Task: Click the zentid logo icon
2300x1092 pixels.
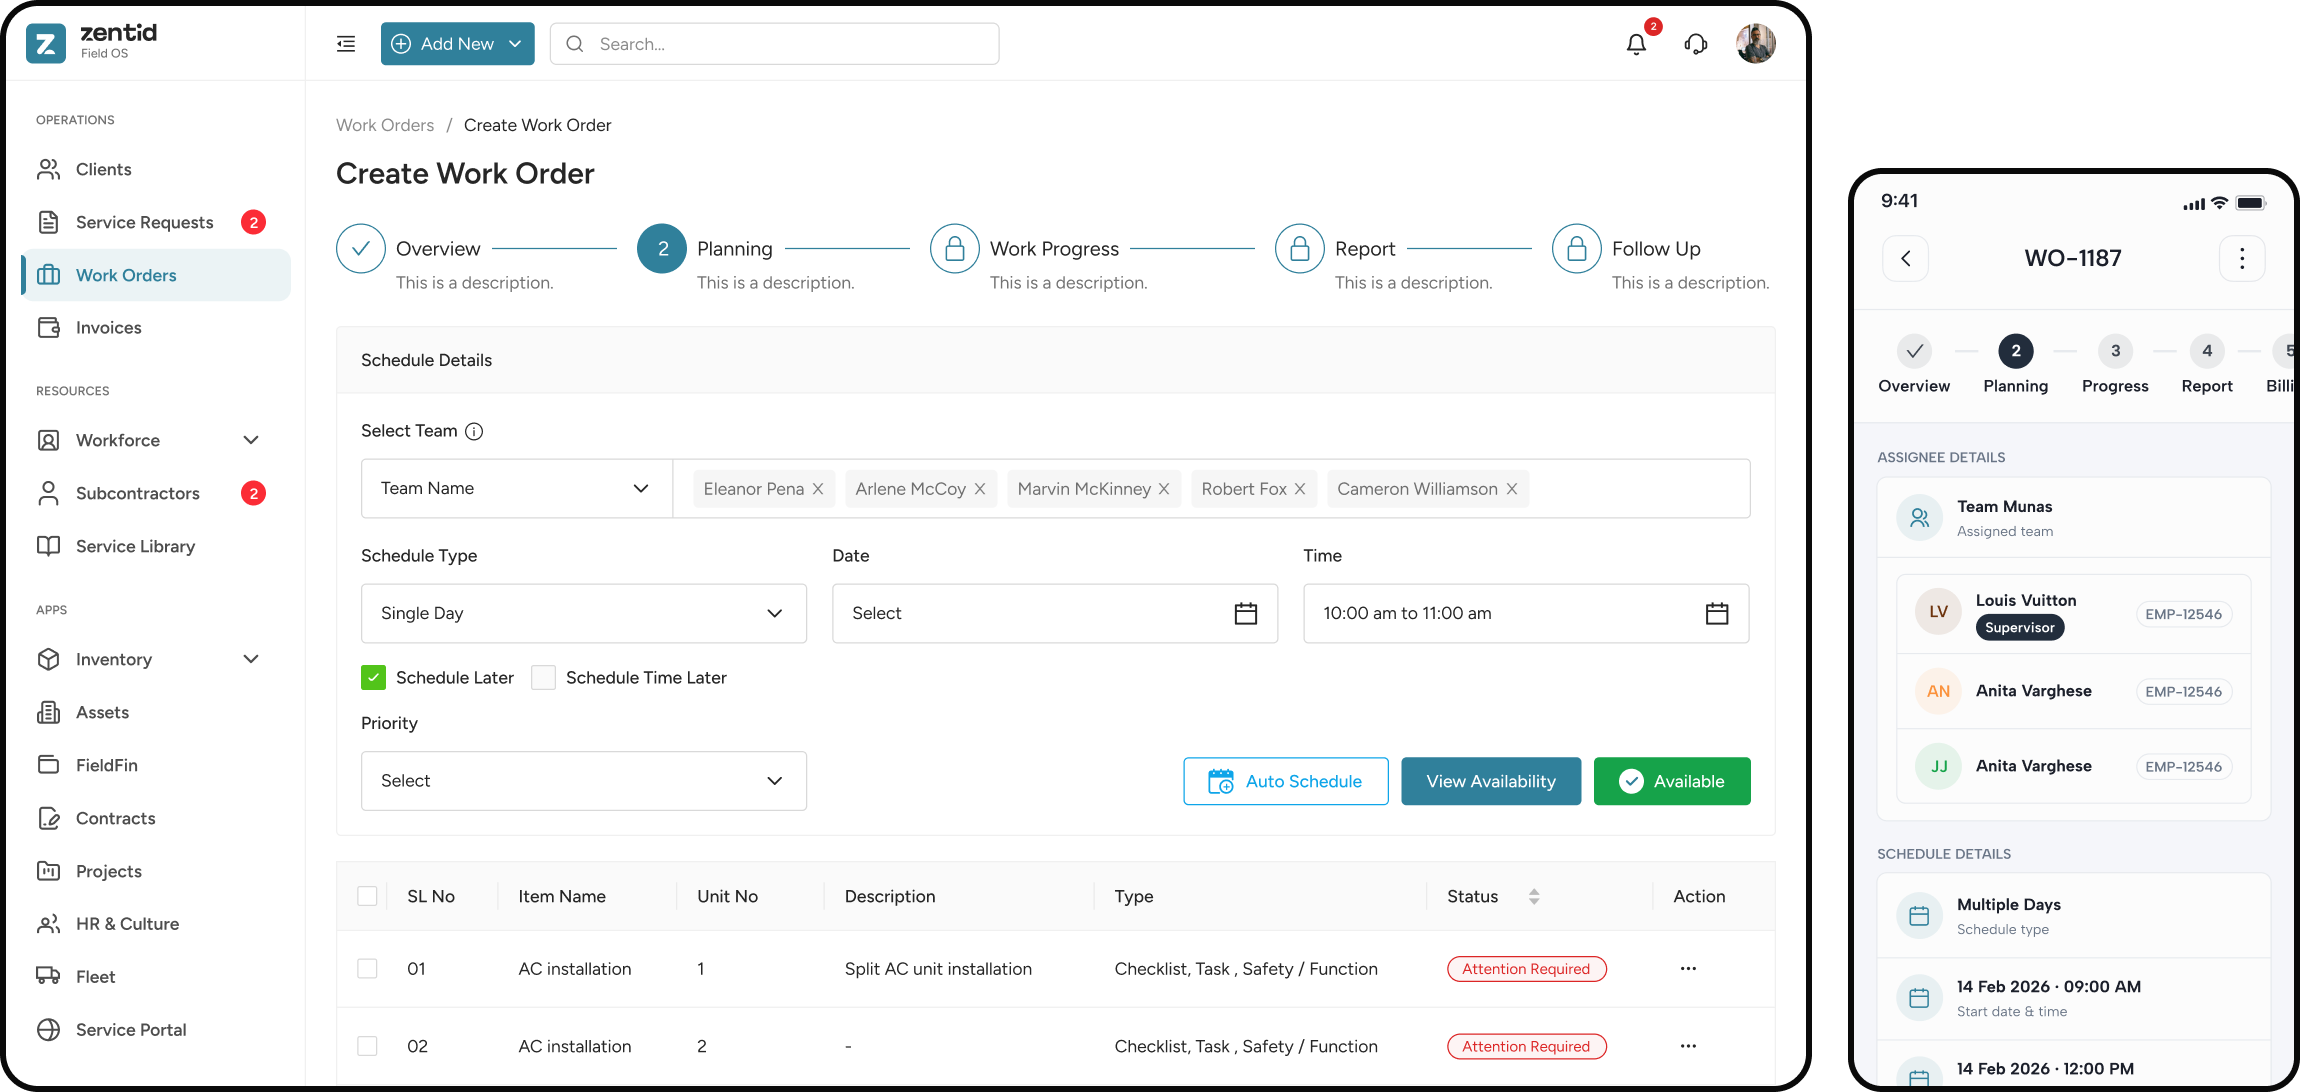Action: (x=46, y=43)
